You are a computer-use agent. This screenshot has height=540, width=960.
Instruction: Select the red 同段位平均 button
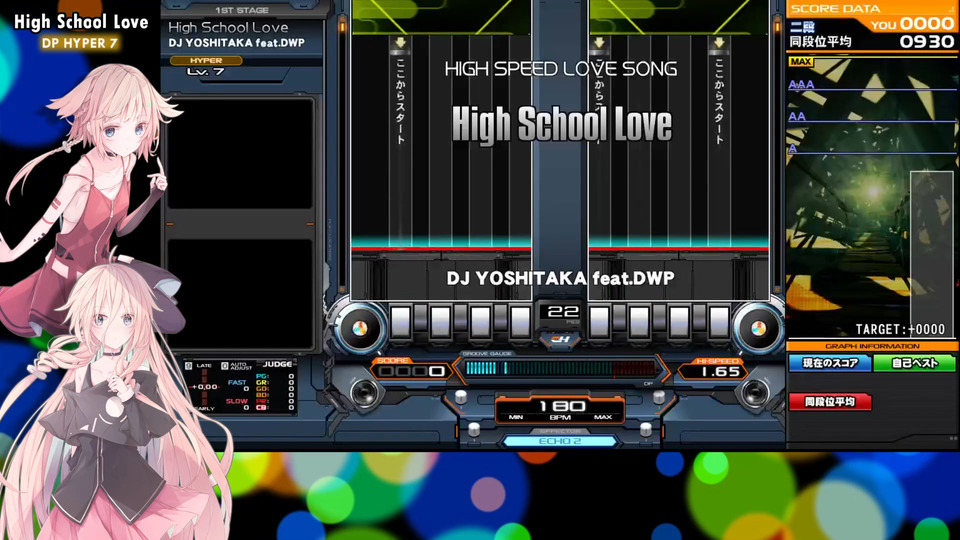(x=830, y=402)
